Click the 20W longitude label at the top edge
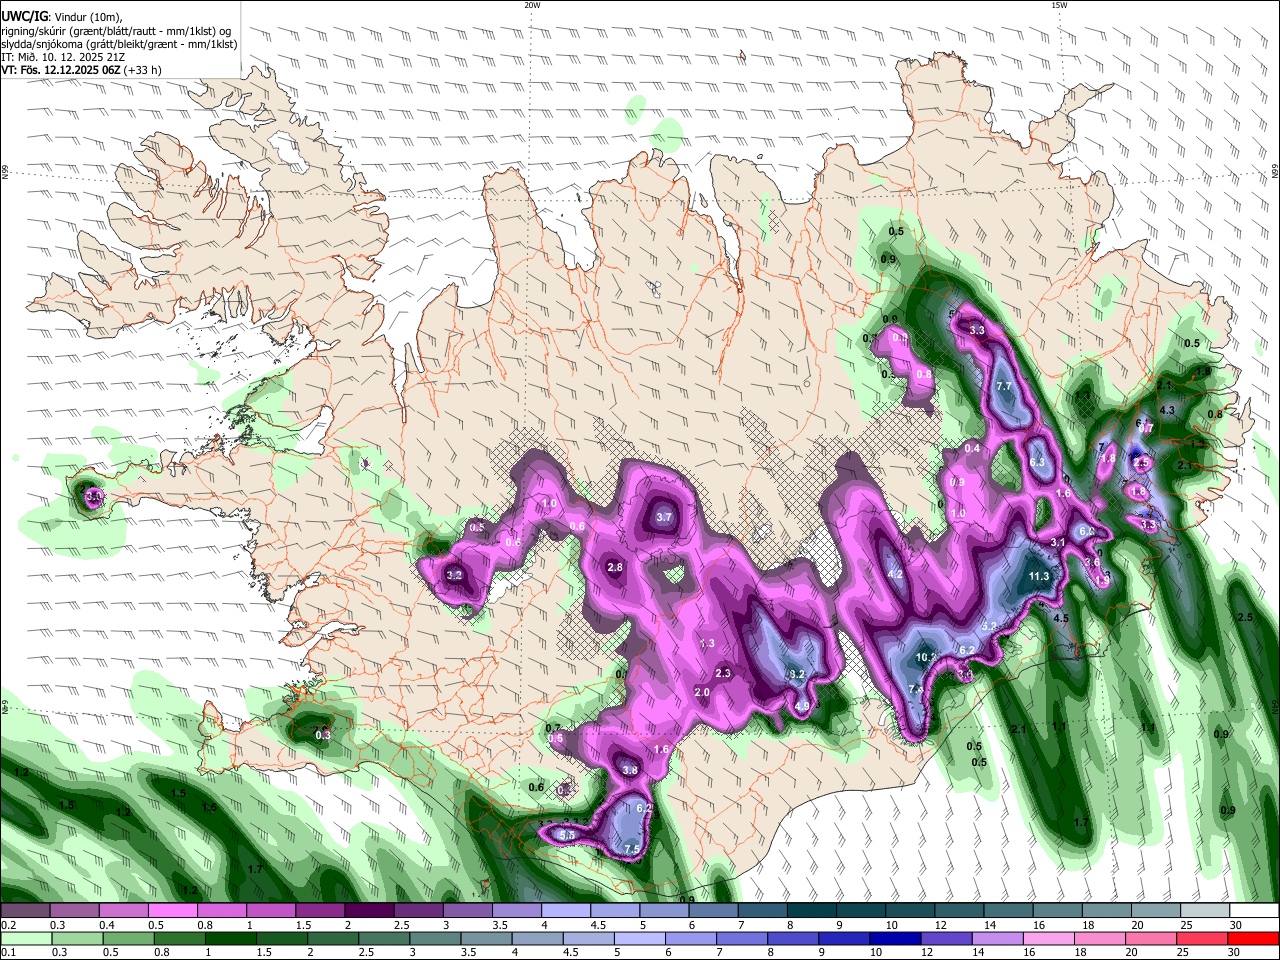The width and height of the screenshot is (1280, 960). (532, 5)
